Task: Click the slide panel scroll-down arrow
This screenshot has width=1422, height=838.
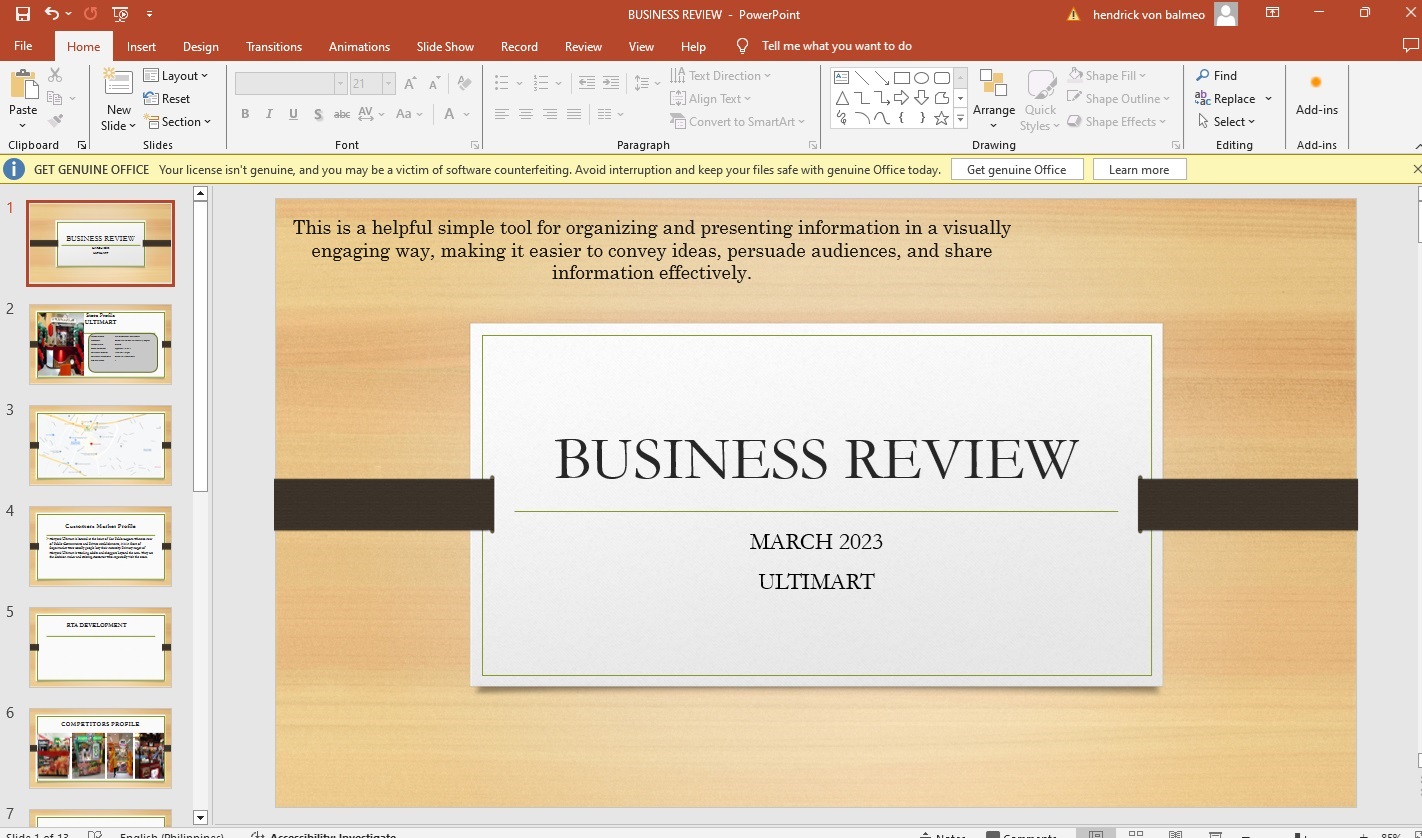Action: point(200,817)
